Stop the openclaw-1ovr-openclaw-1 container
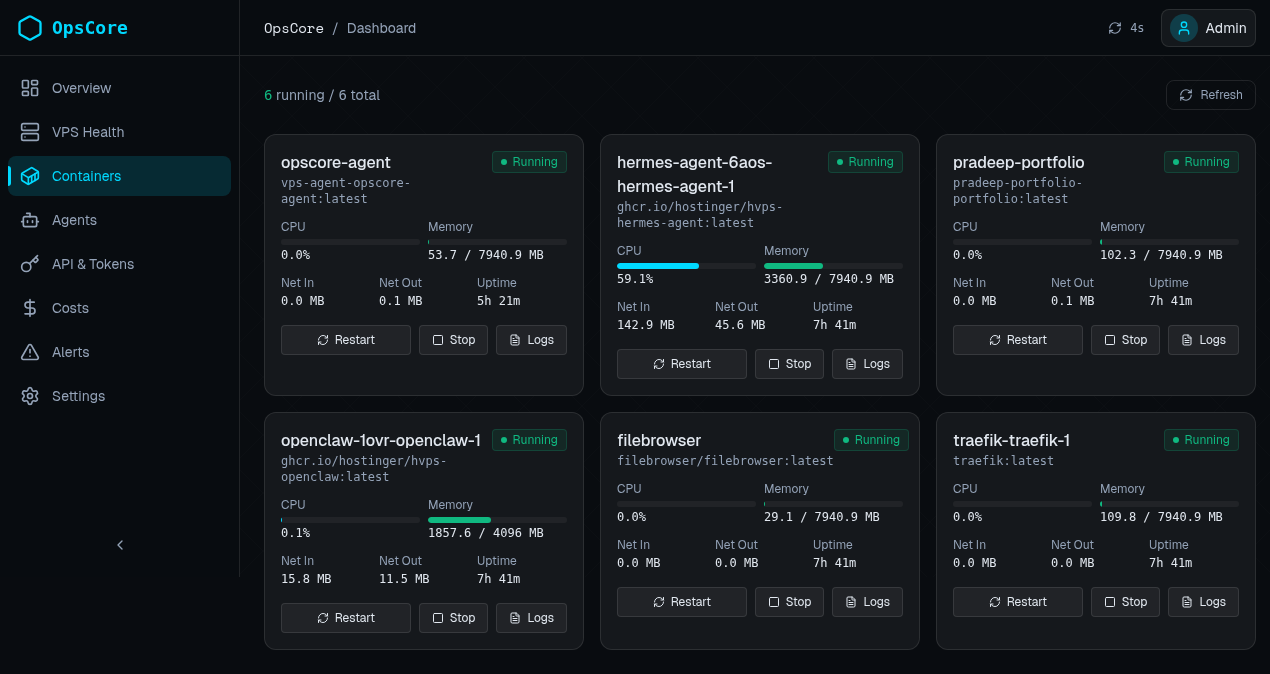The height and width of the screenshot is (674, 1270). (454, 618)
